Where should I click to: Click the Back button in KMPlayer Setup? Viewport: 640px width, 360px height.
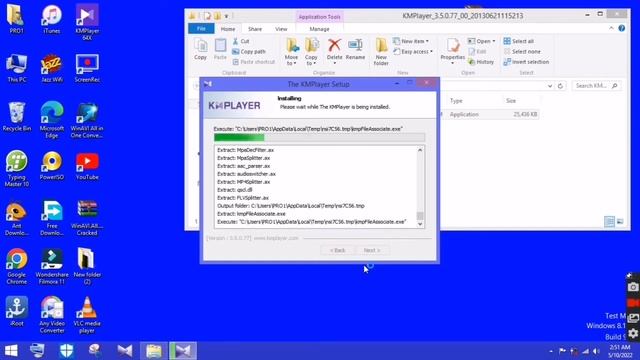coord(338,250)
